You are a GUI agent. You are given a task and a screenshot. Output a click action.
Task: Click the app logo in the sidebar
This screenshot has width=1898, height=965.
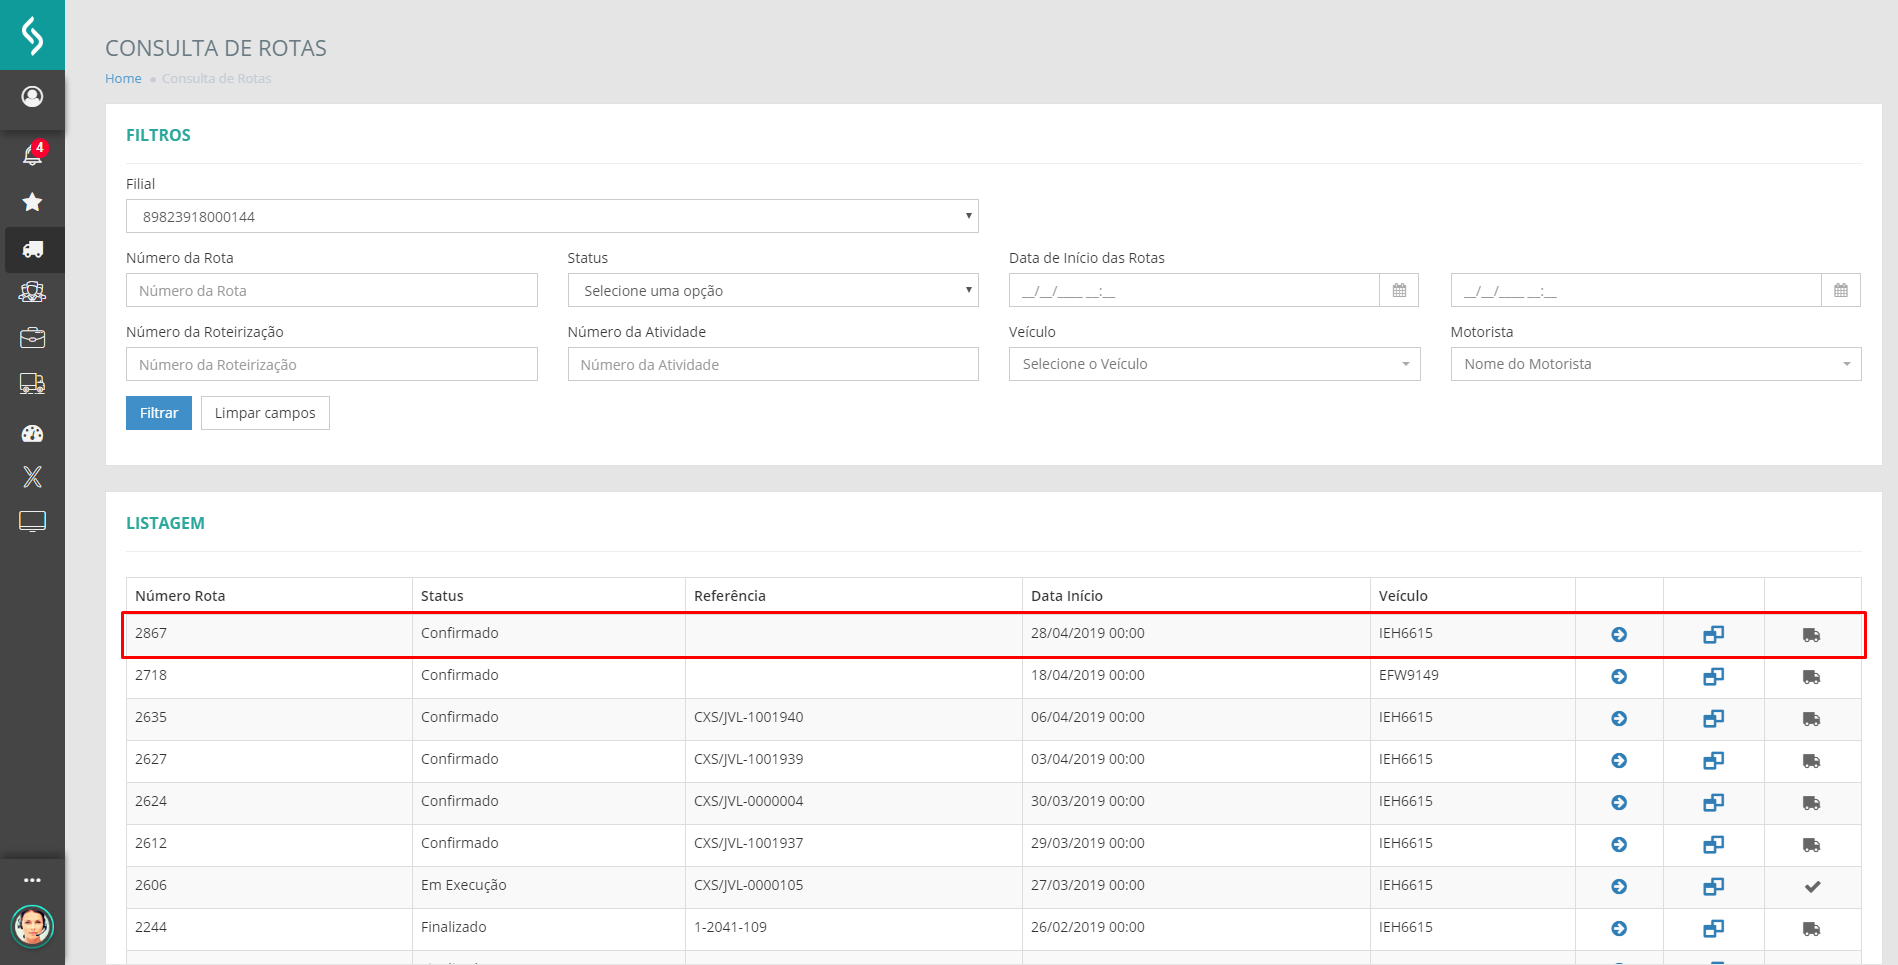(32, 35)
